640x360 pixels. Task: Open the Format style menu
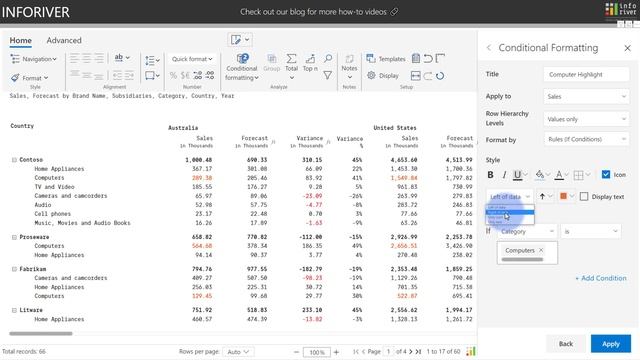point(29,78)
